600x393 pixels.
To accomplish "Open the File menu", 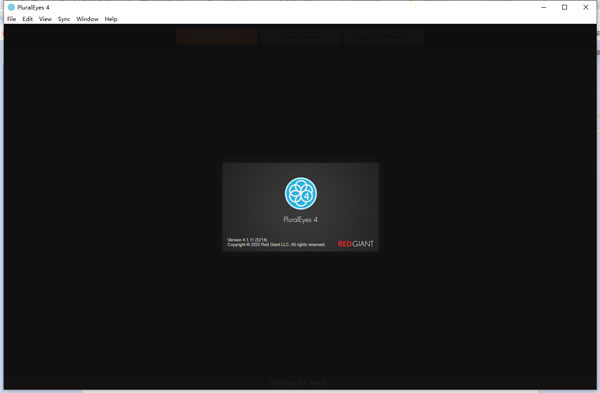I will tap(11, 19).
